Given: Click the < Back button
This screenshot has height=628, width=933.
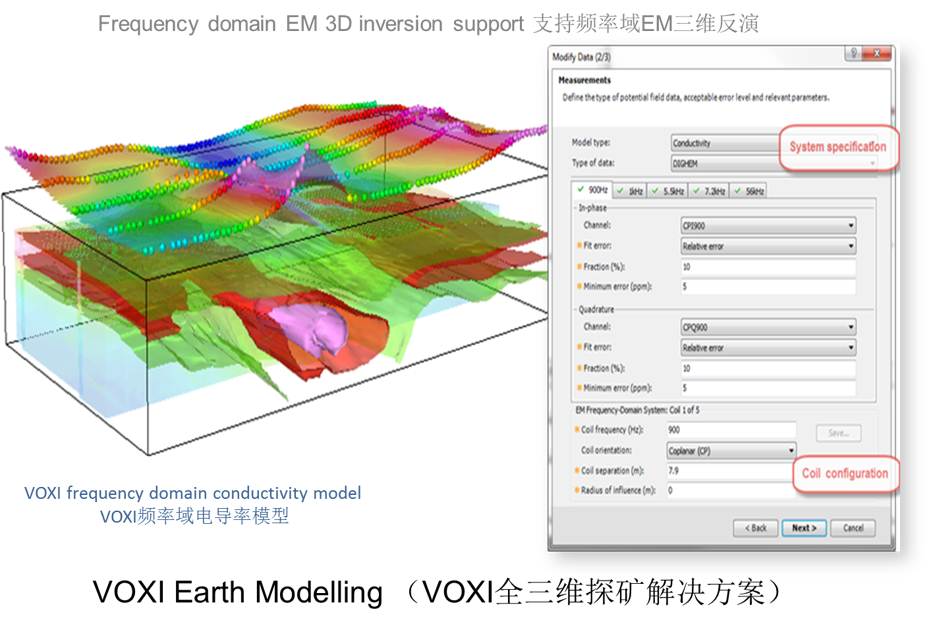Looking at the screenshot, I should tap(756, 528).
